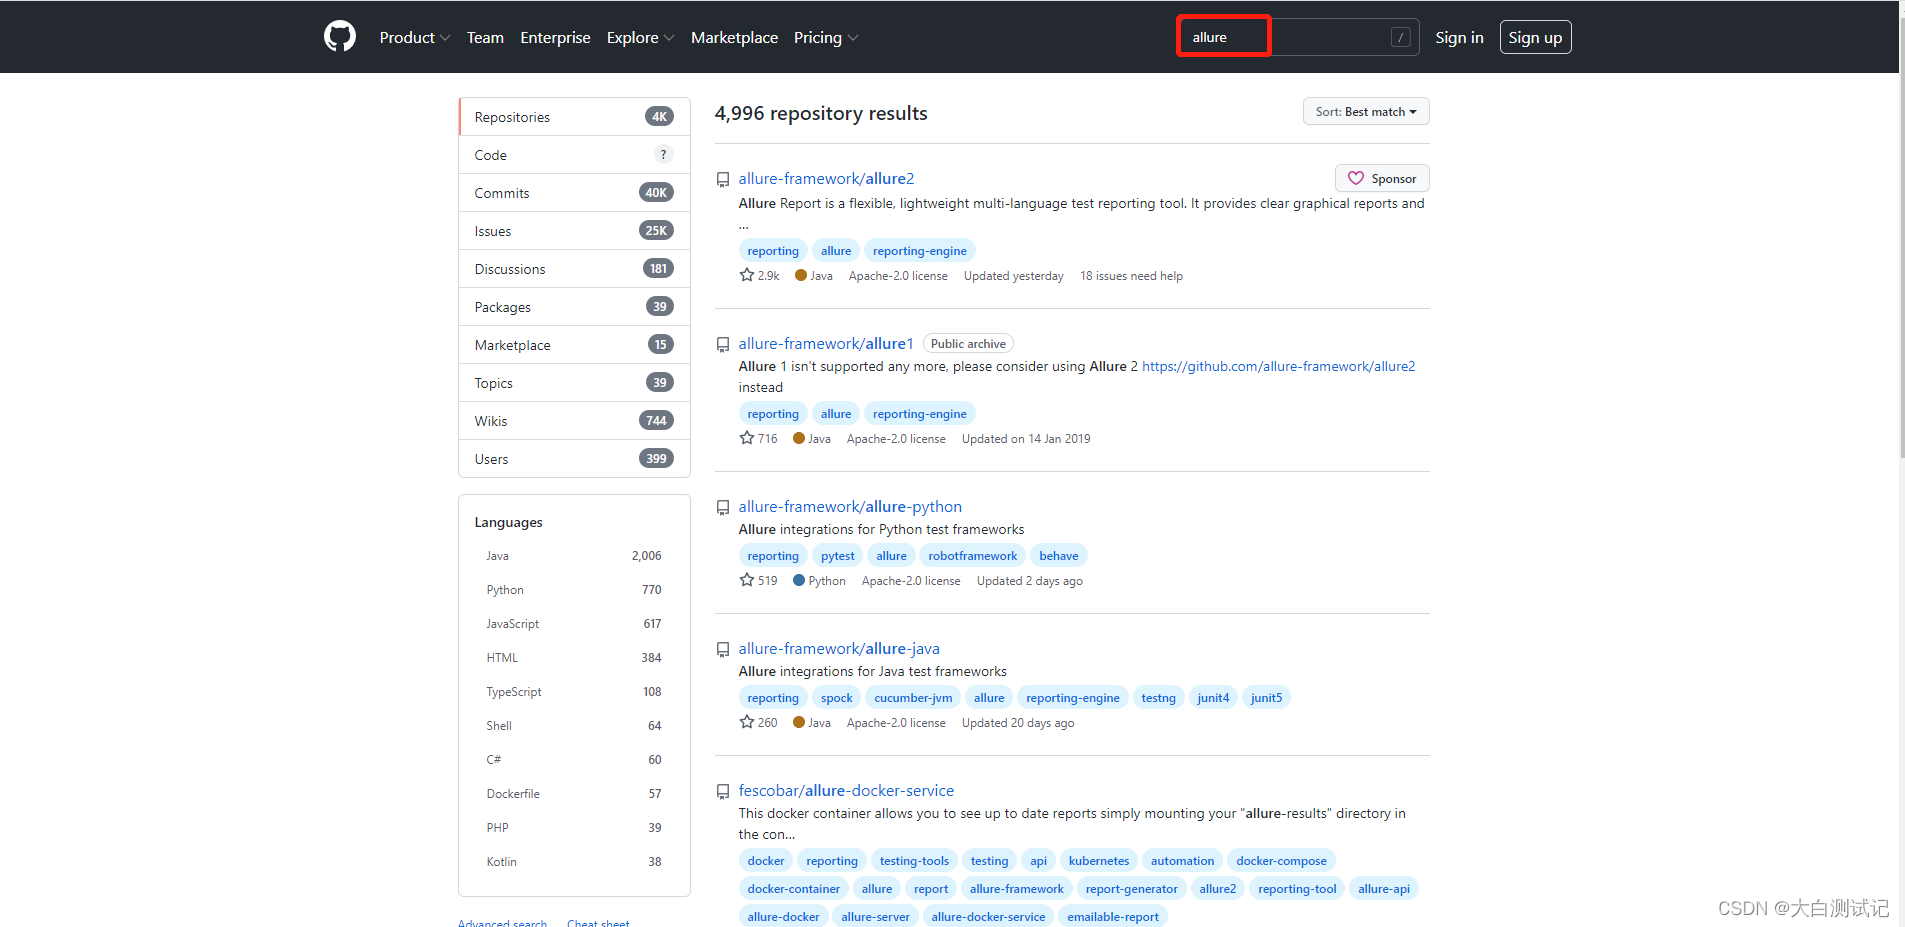Open the Product dropdown menu
The height and width of the screenshot is (927, 1905).
415,37
